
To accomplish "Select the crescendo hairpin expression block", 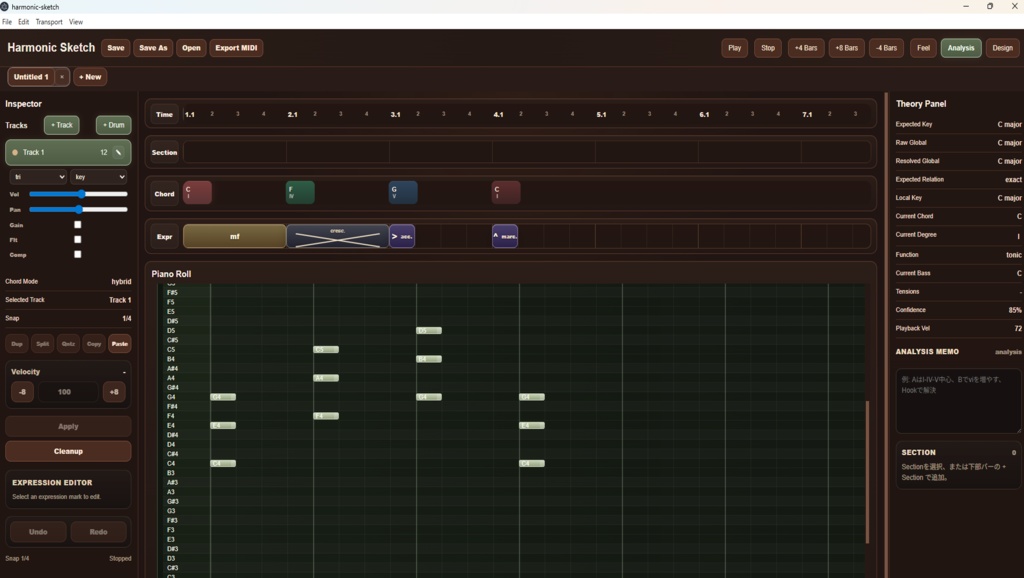I will click(x=338, y=236).
